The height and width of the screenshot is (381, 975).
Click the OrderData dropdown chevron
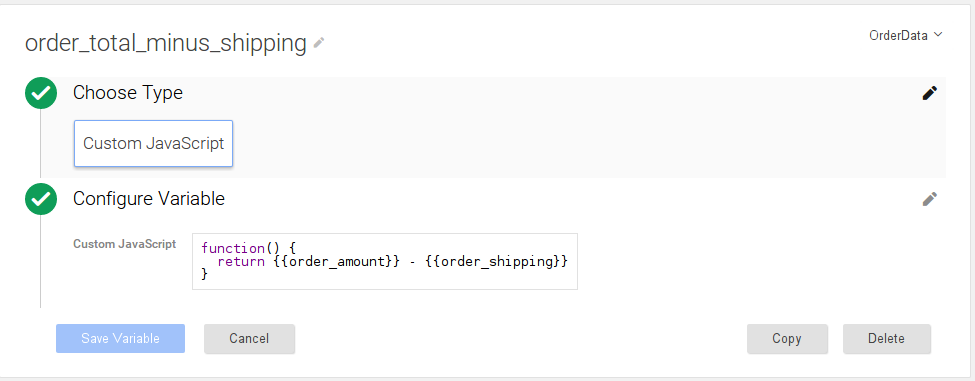tap(938, 35)
